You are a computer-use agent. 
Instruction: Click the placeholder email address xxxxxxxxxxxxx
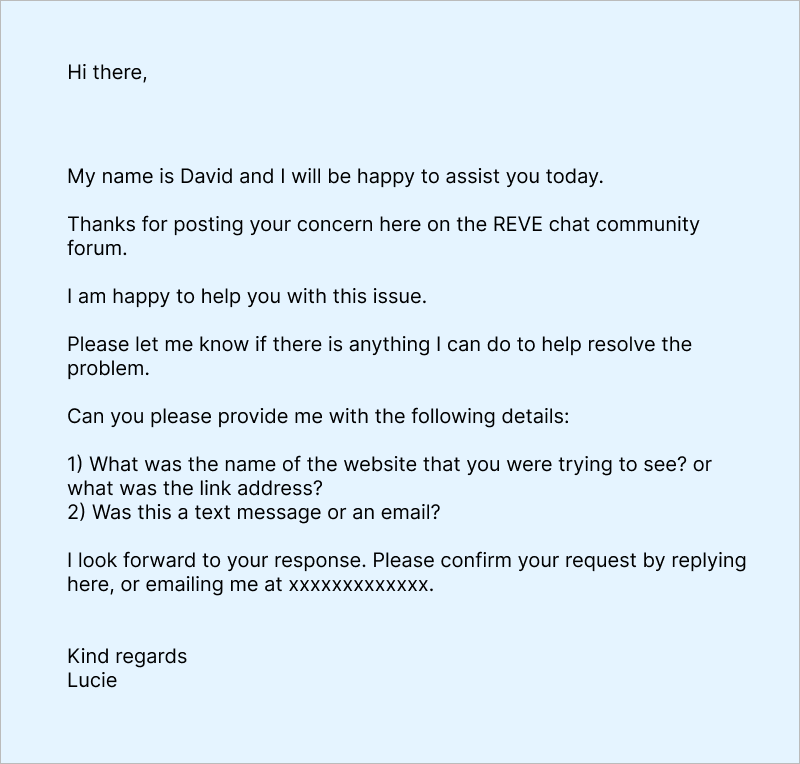click(359, 585)
